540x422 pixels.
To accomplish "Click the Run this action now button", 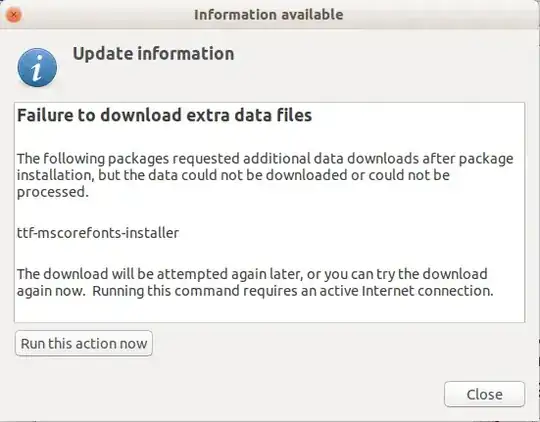I will pos(84,343).
